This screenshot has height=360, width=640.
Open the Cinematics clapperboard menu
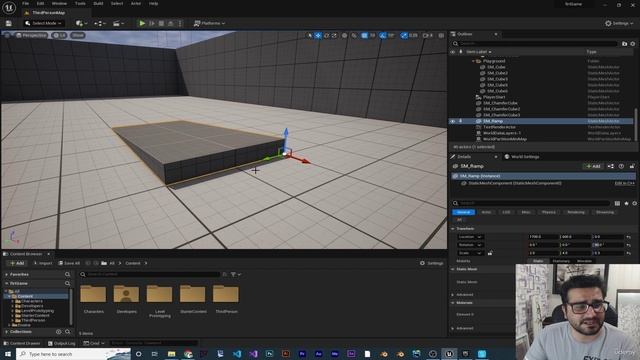pyautogui.click(x=118, y=23)
